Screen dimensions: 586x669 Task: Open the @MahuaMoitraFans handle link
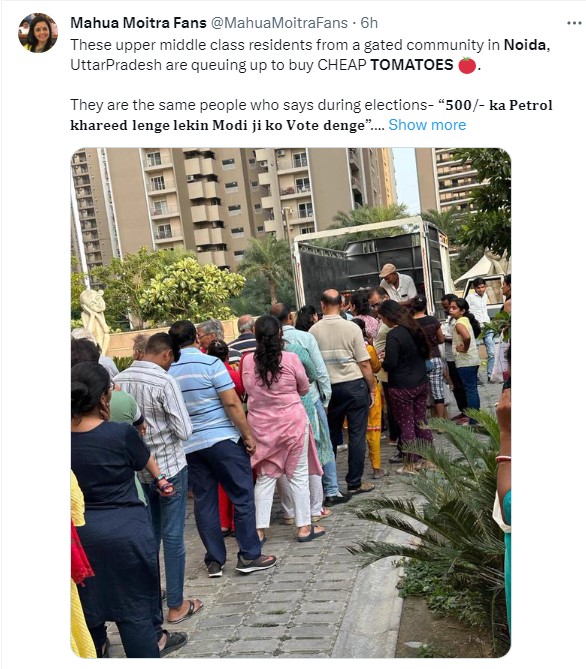(280, 23)
